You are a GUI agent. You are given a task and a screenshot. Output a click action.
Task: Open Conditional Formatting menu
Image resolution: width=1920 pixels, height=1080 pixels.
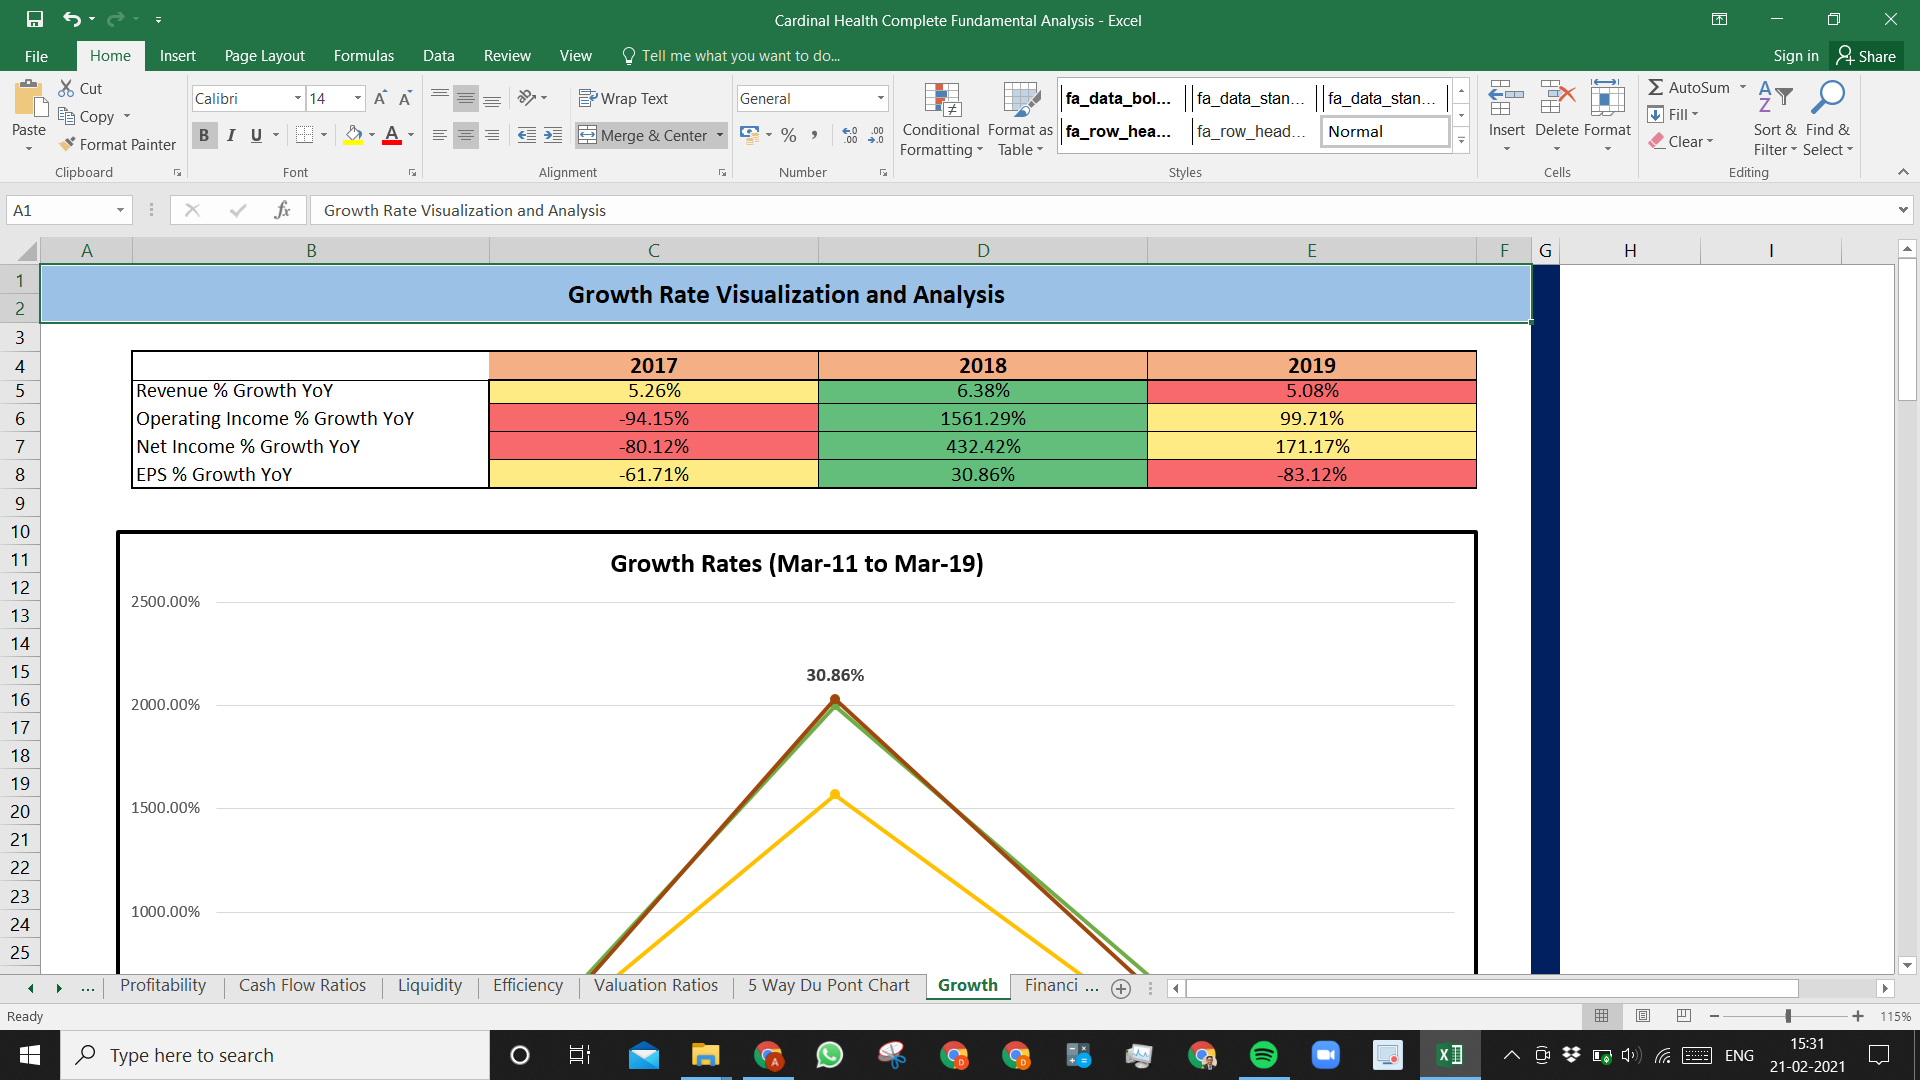(941, 119)
